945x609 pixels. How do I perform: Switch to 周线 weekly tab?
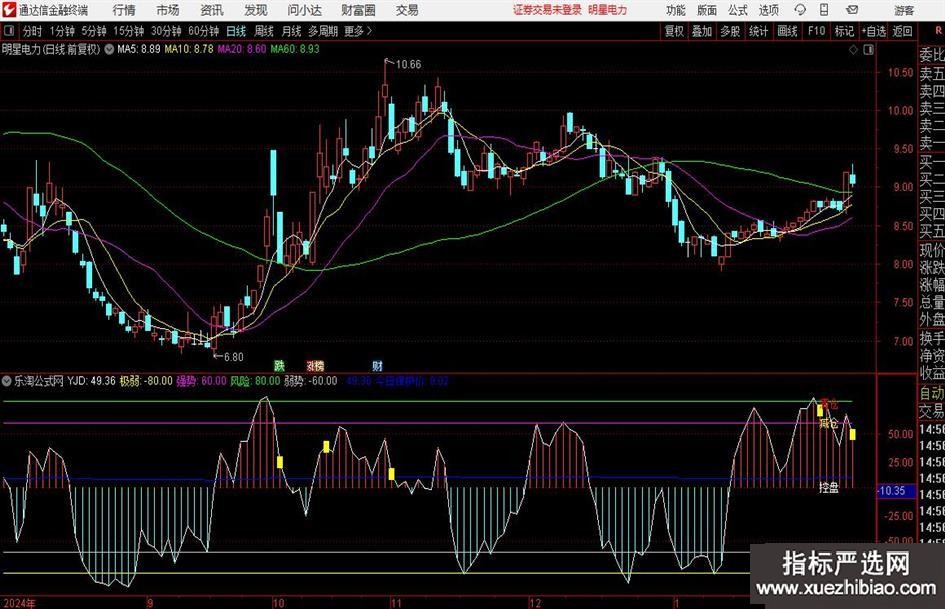tap(264, 31)
